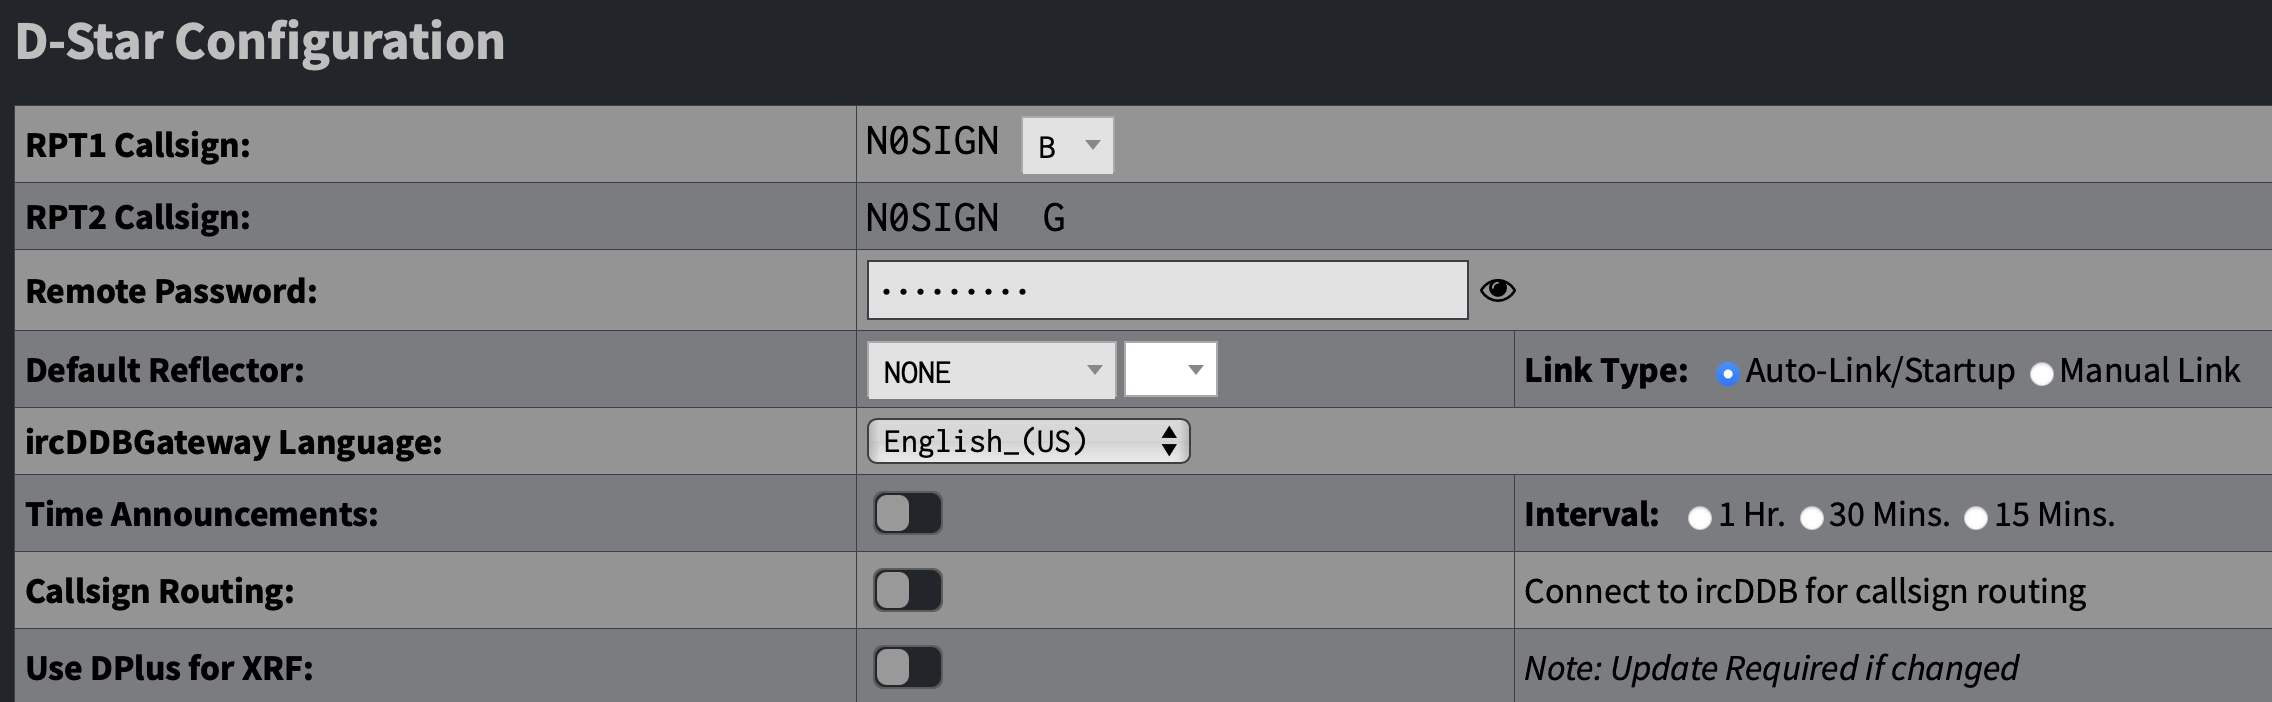Reveal the Remote Password using the eye icon

[x=1499, y=291]
